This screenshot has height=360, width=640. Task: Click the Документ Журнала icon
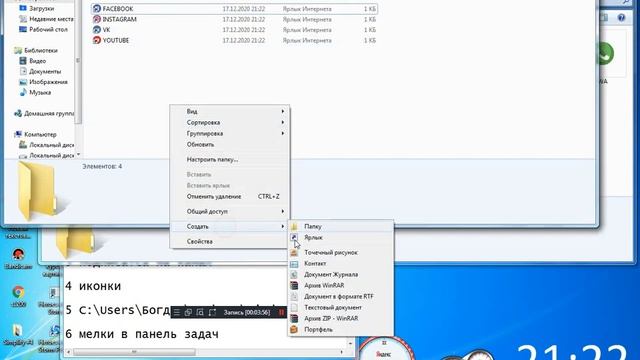294,275
